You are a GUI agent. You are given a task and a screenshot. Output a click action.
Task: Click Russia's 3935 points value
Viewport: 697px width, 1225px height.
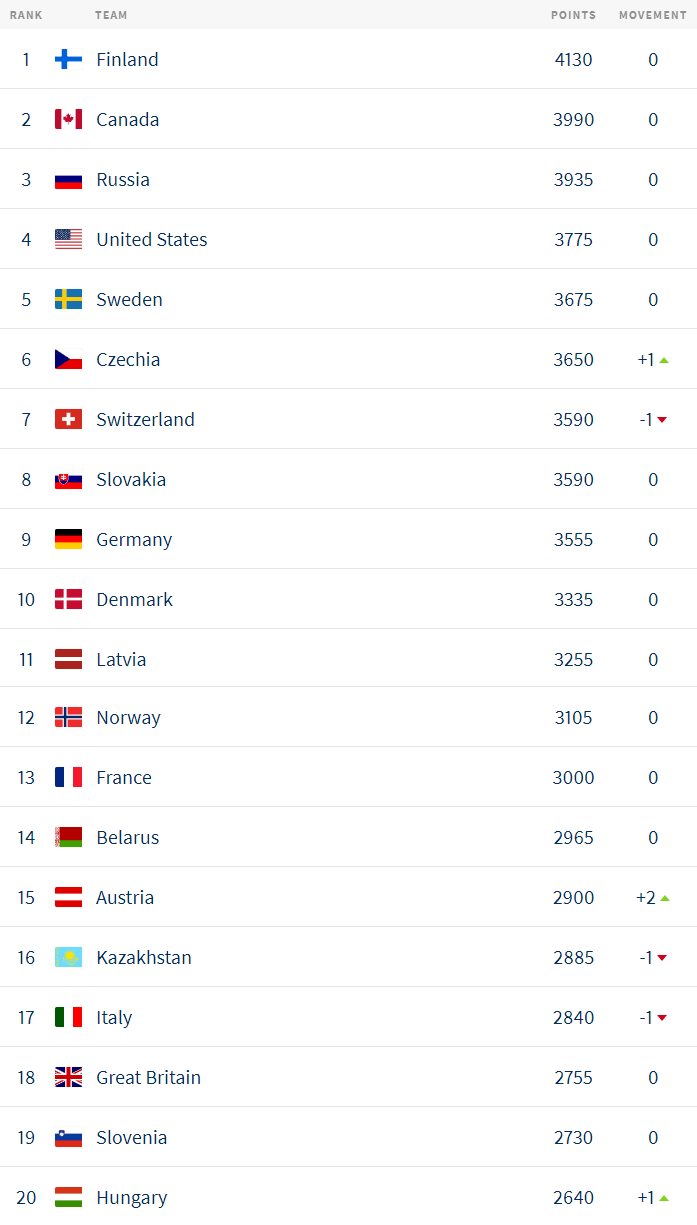573,179
